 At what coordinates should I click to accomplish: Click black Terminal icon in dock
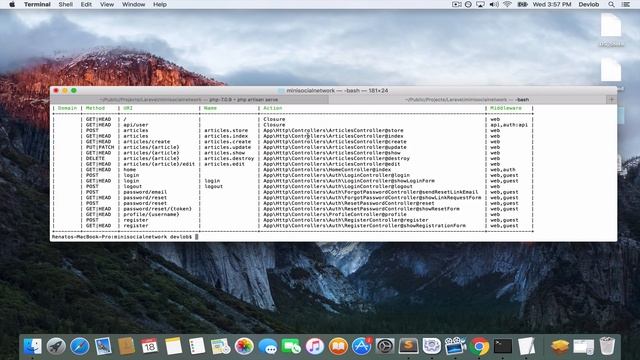pyautogui.click(x=503, y=347)
